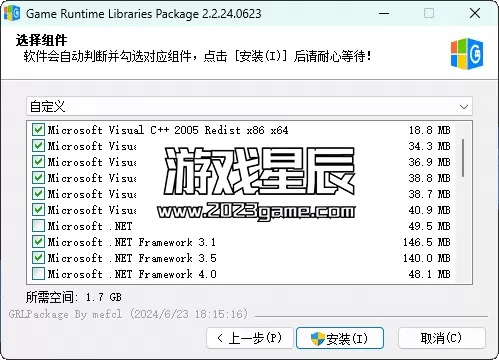Click the 安装(I) install button

coord(340,338)
